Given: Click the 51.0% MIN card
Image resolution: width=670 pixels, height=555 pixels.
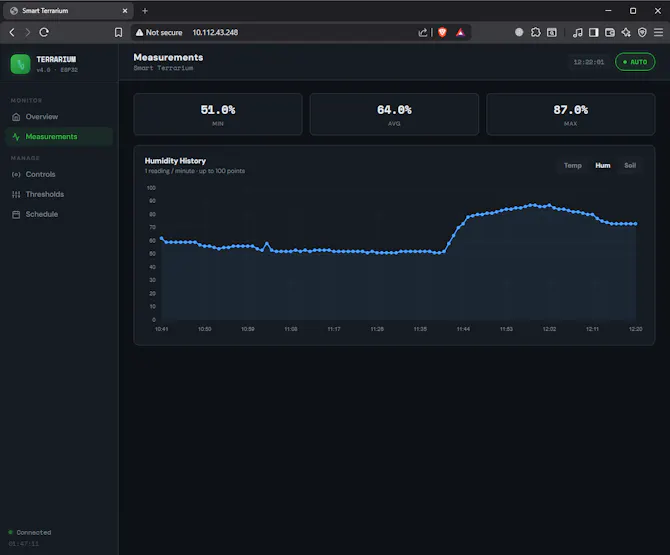Looking at the screenshot, I should (x=218, y=115).
